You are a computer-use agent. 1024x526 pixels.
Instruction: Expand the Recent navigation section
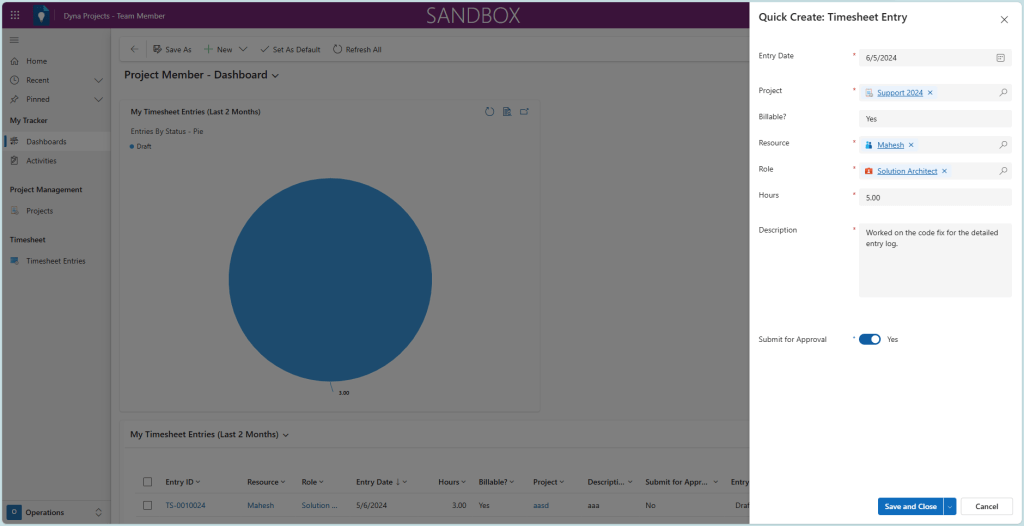[98, 80]
